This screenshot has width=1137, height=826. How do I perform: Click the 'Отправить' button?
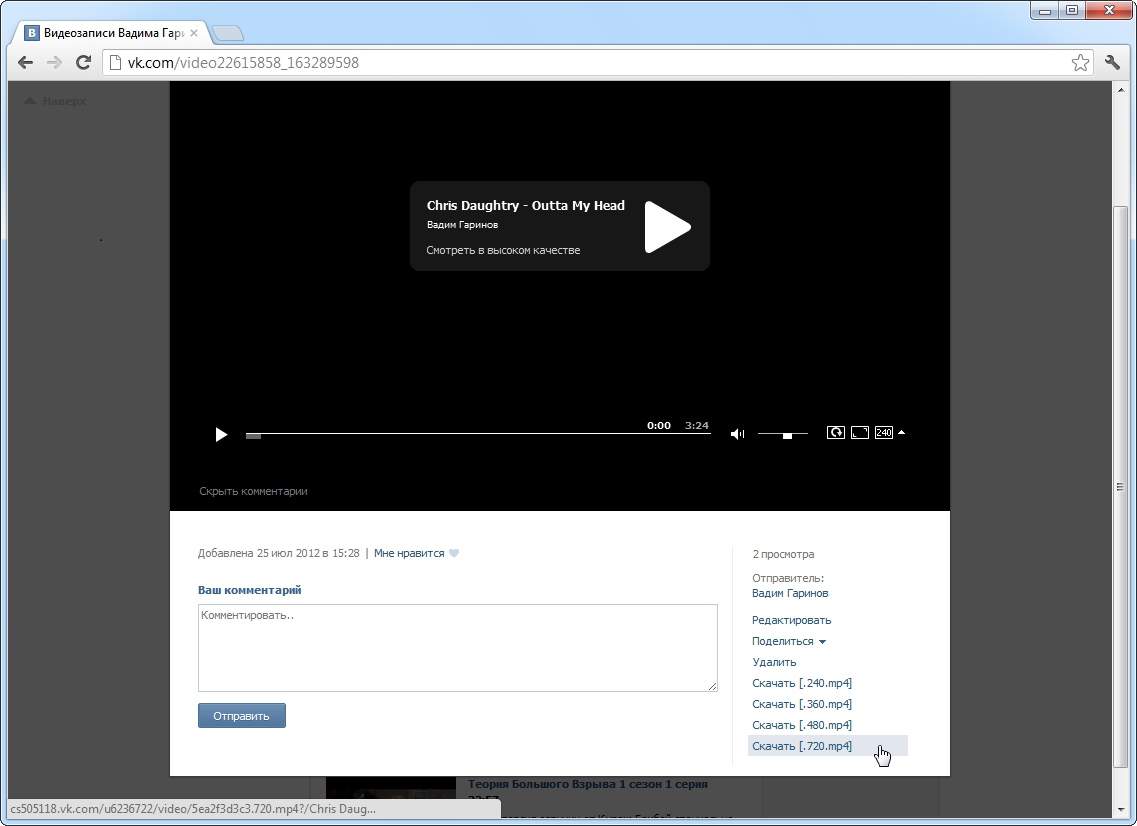tap(241, 716)
